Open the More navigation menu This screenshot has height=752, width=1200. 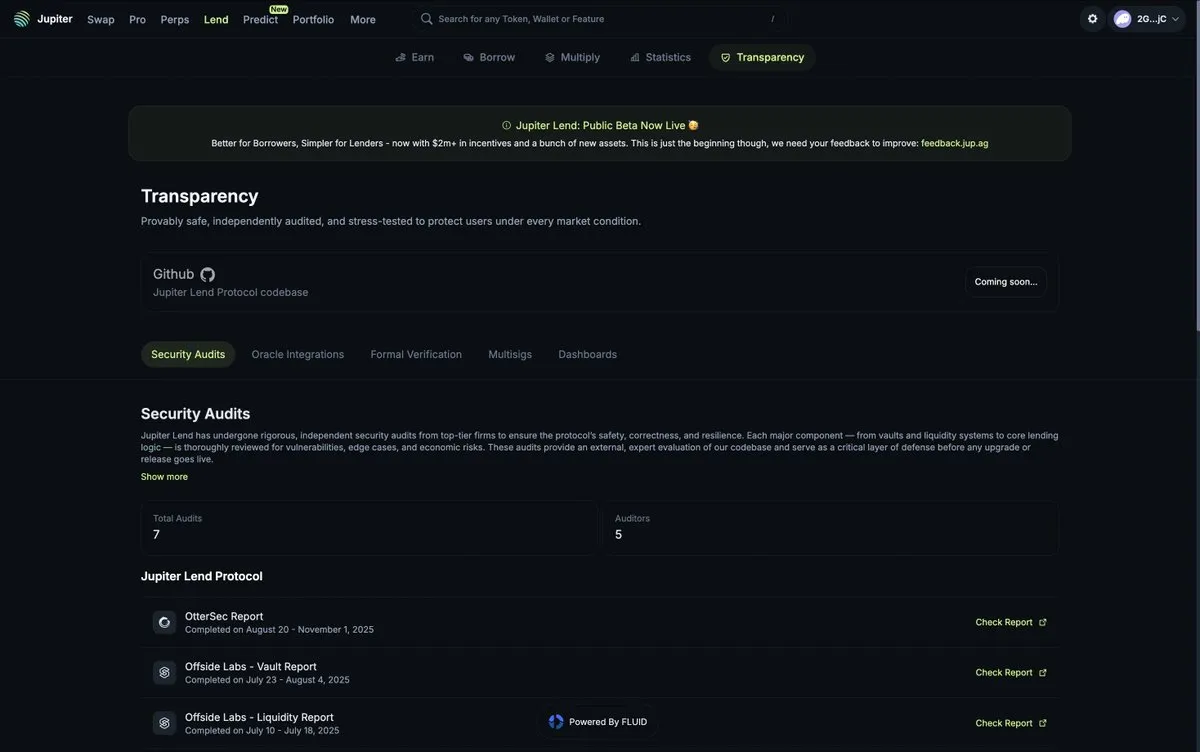click(x=363, y=19)
